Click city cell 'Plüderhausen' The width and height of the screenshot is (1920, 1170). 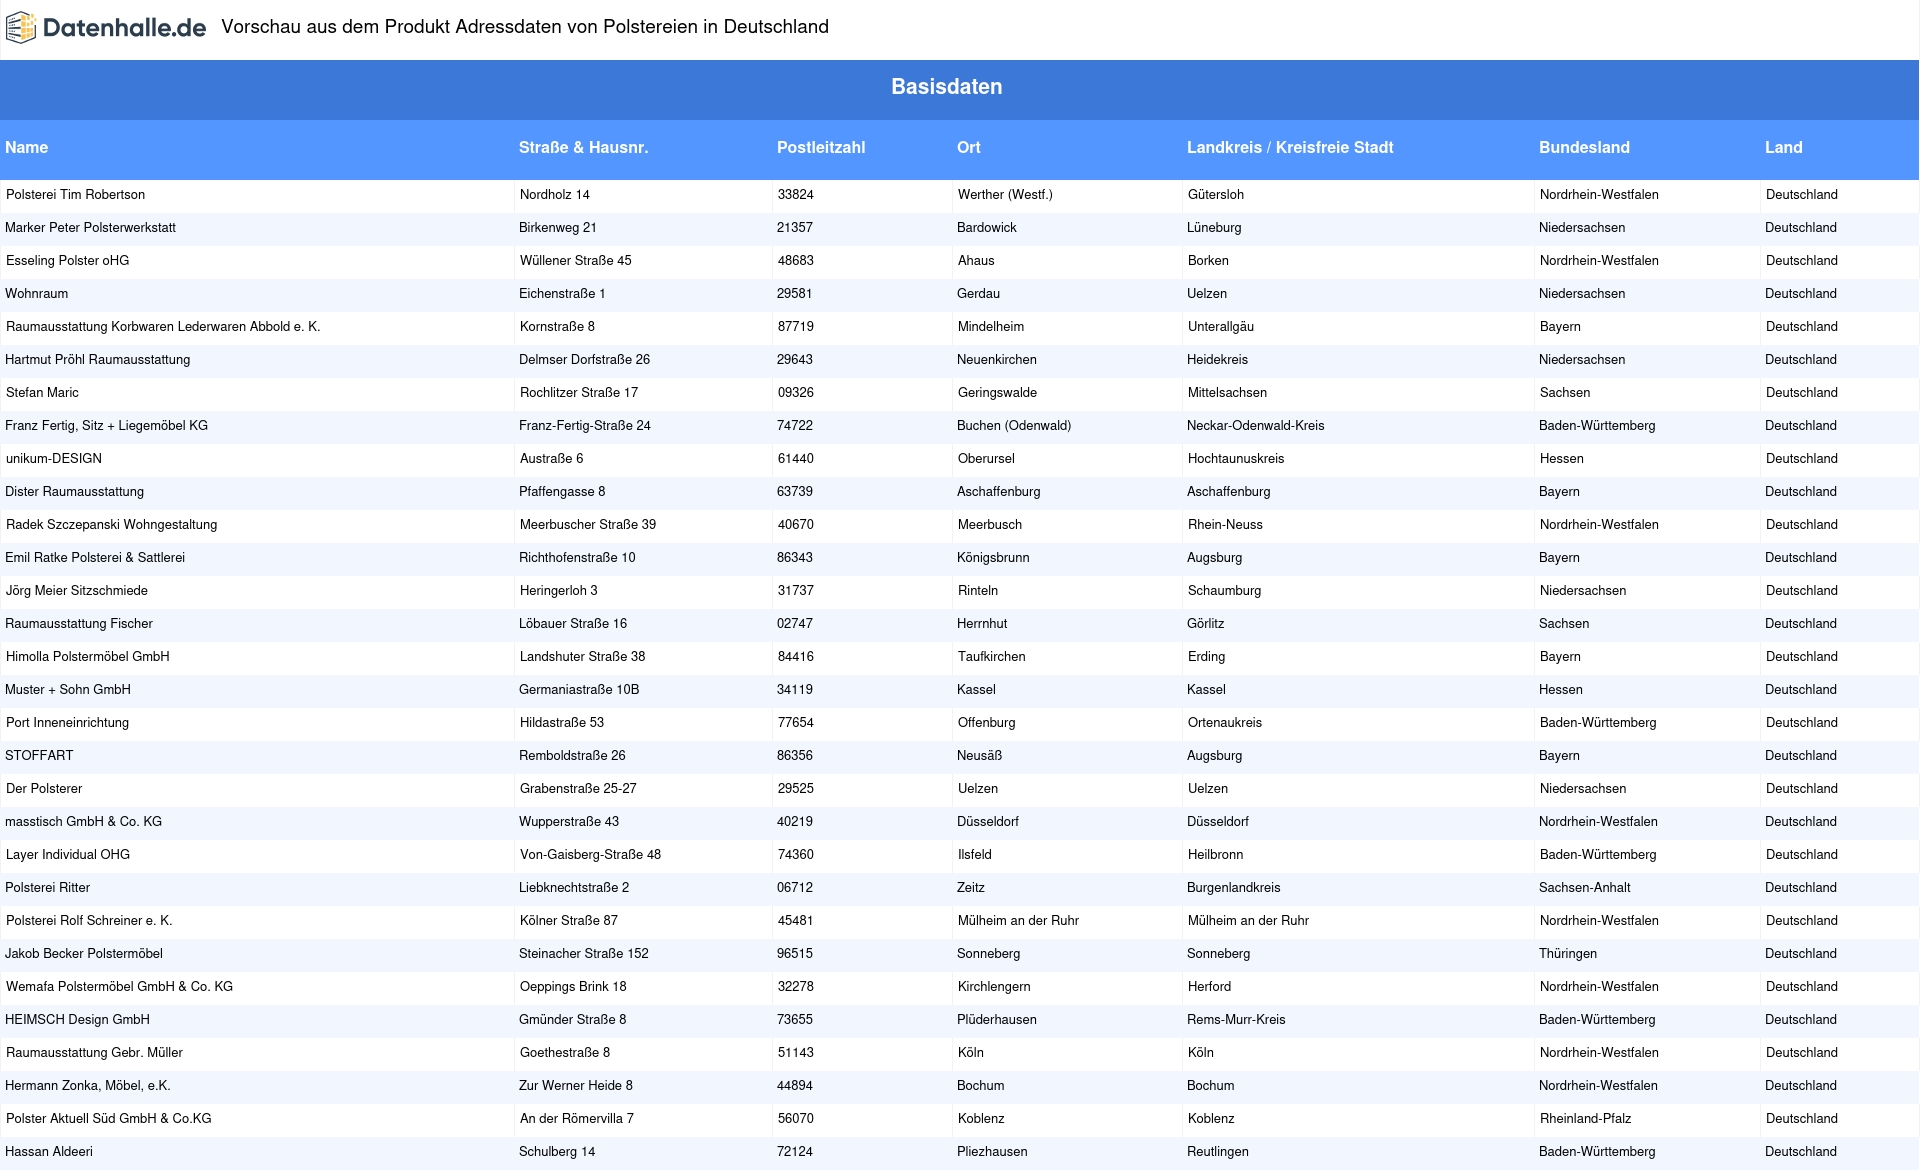pos(997,1020)
